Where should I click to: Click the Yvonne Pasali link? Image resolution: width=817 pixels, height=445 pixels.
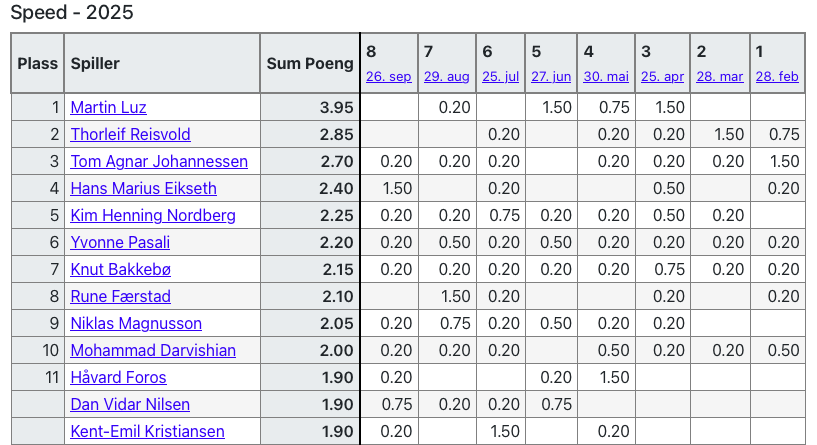[120, 243]
